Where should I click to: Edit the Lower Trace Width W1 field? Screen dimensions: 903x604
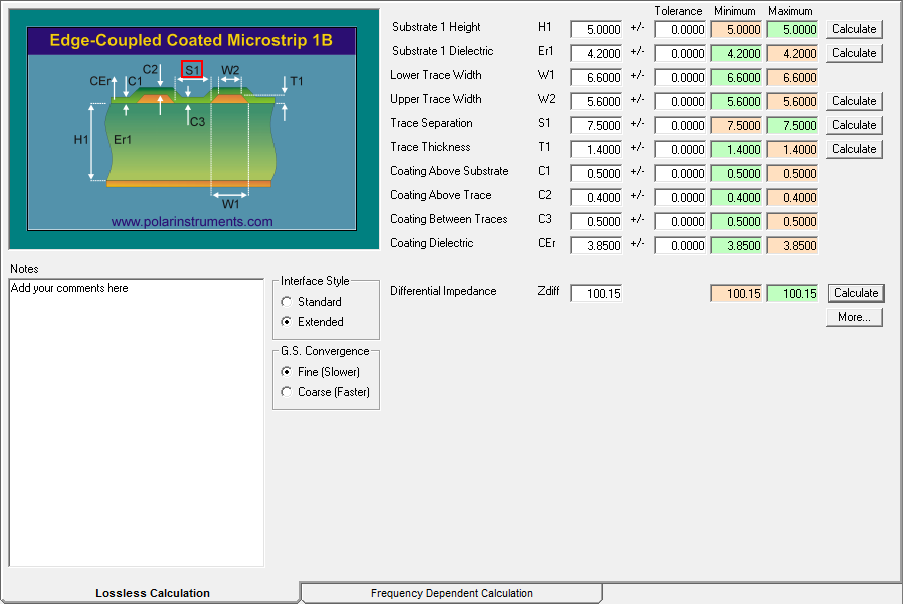click(596, 77)
